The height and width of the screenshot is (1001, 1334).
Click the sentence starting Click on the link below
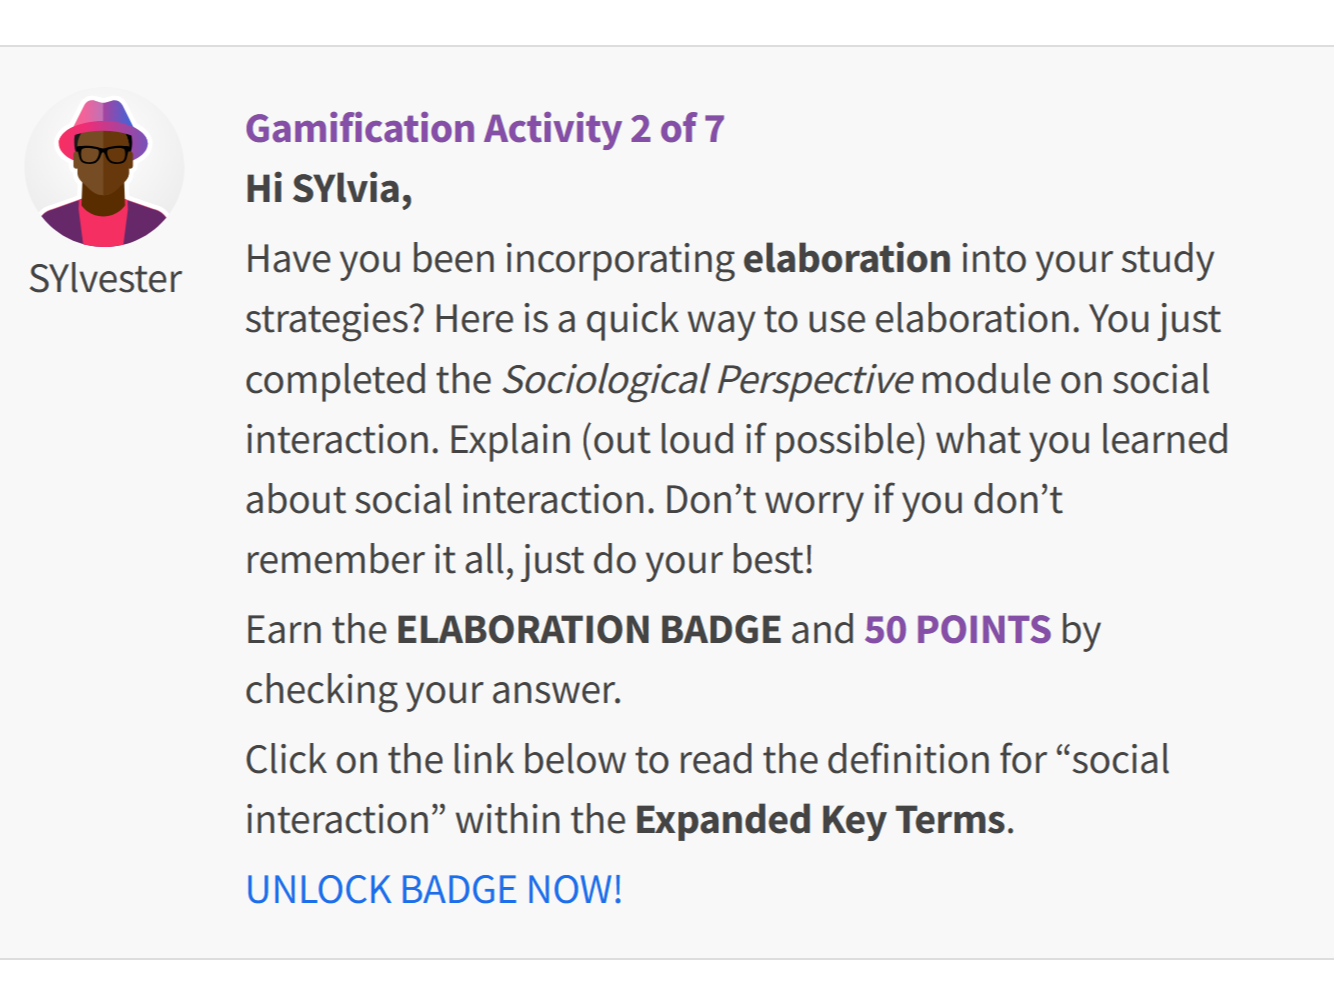(708, 789)
